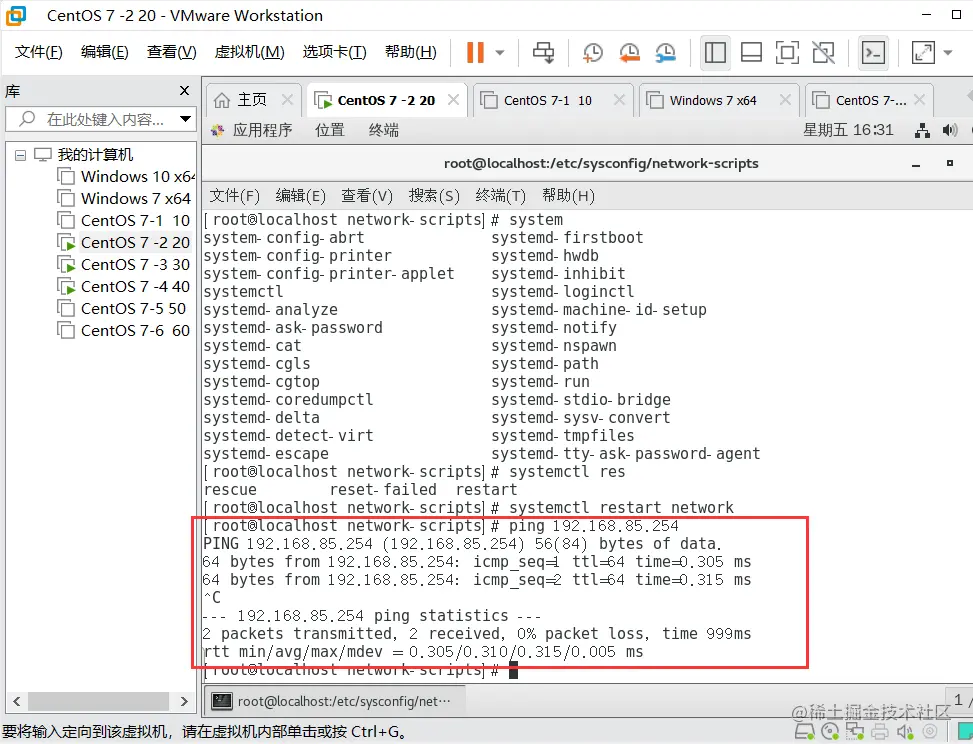This screenshot has width=973, height=744.
Task: Toggle the virtual machine console view
Action: [874, 52]
